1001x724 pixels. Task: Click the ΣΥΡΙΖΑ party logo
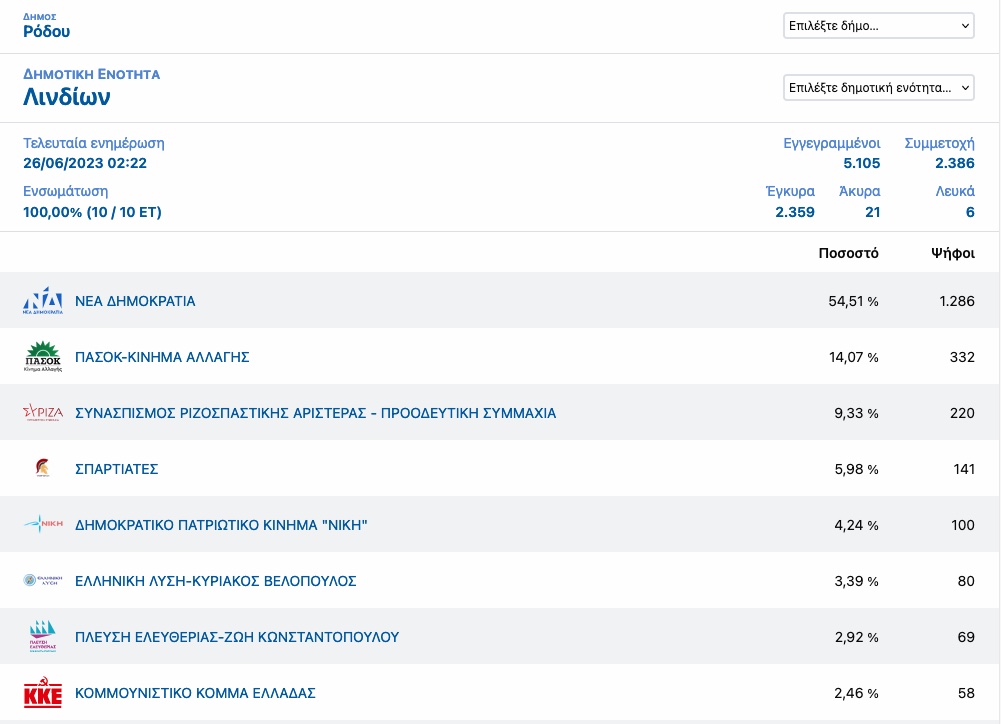[x=43, y=412]
